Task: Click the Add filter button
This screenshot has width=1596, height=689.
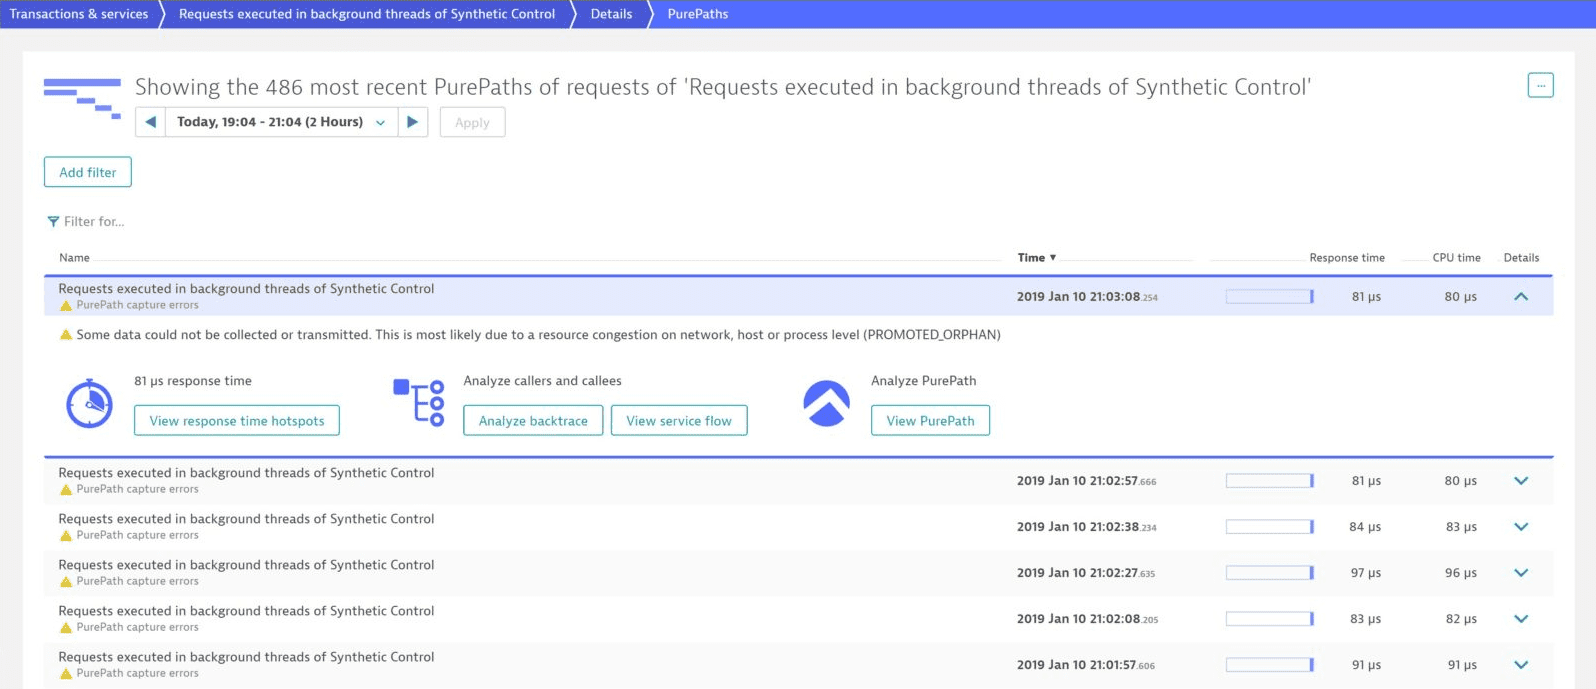Action: (88, 172)
